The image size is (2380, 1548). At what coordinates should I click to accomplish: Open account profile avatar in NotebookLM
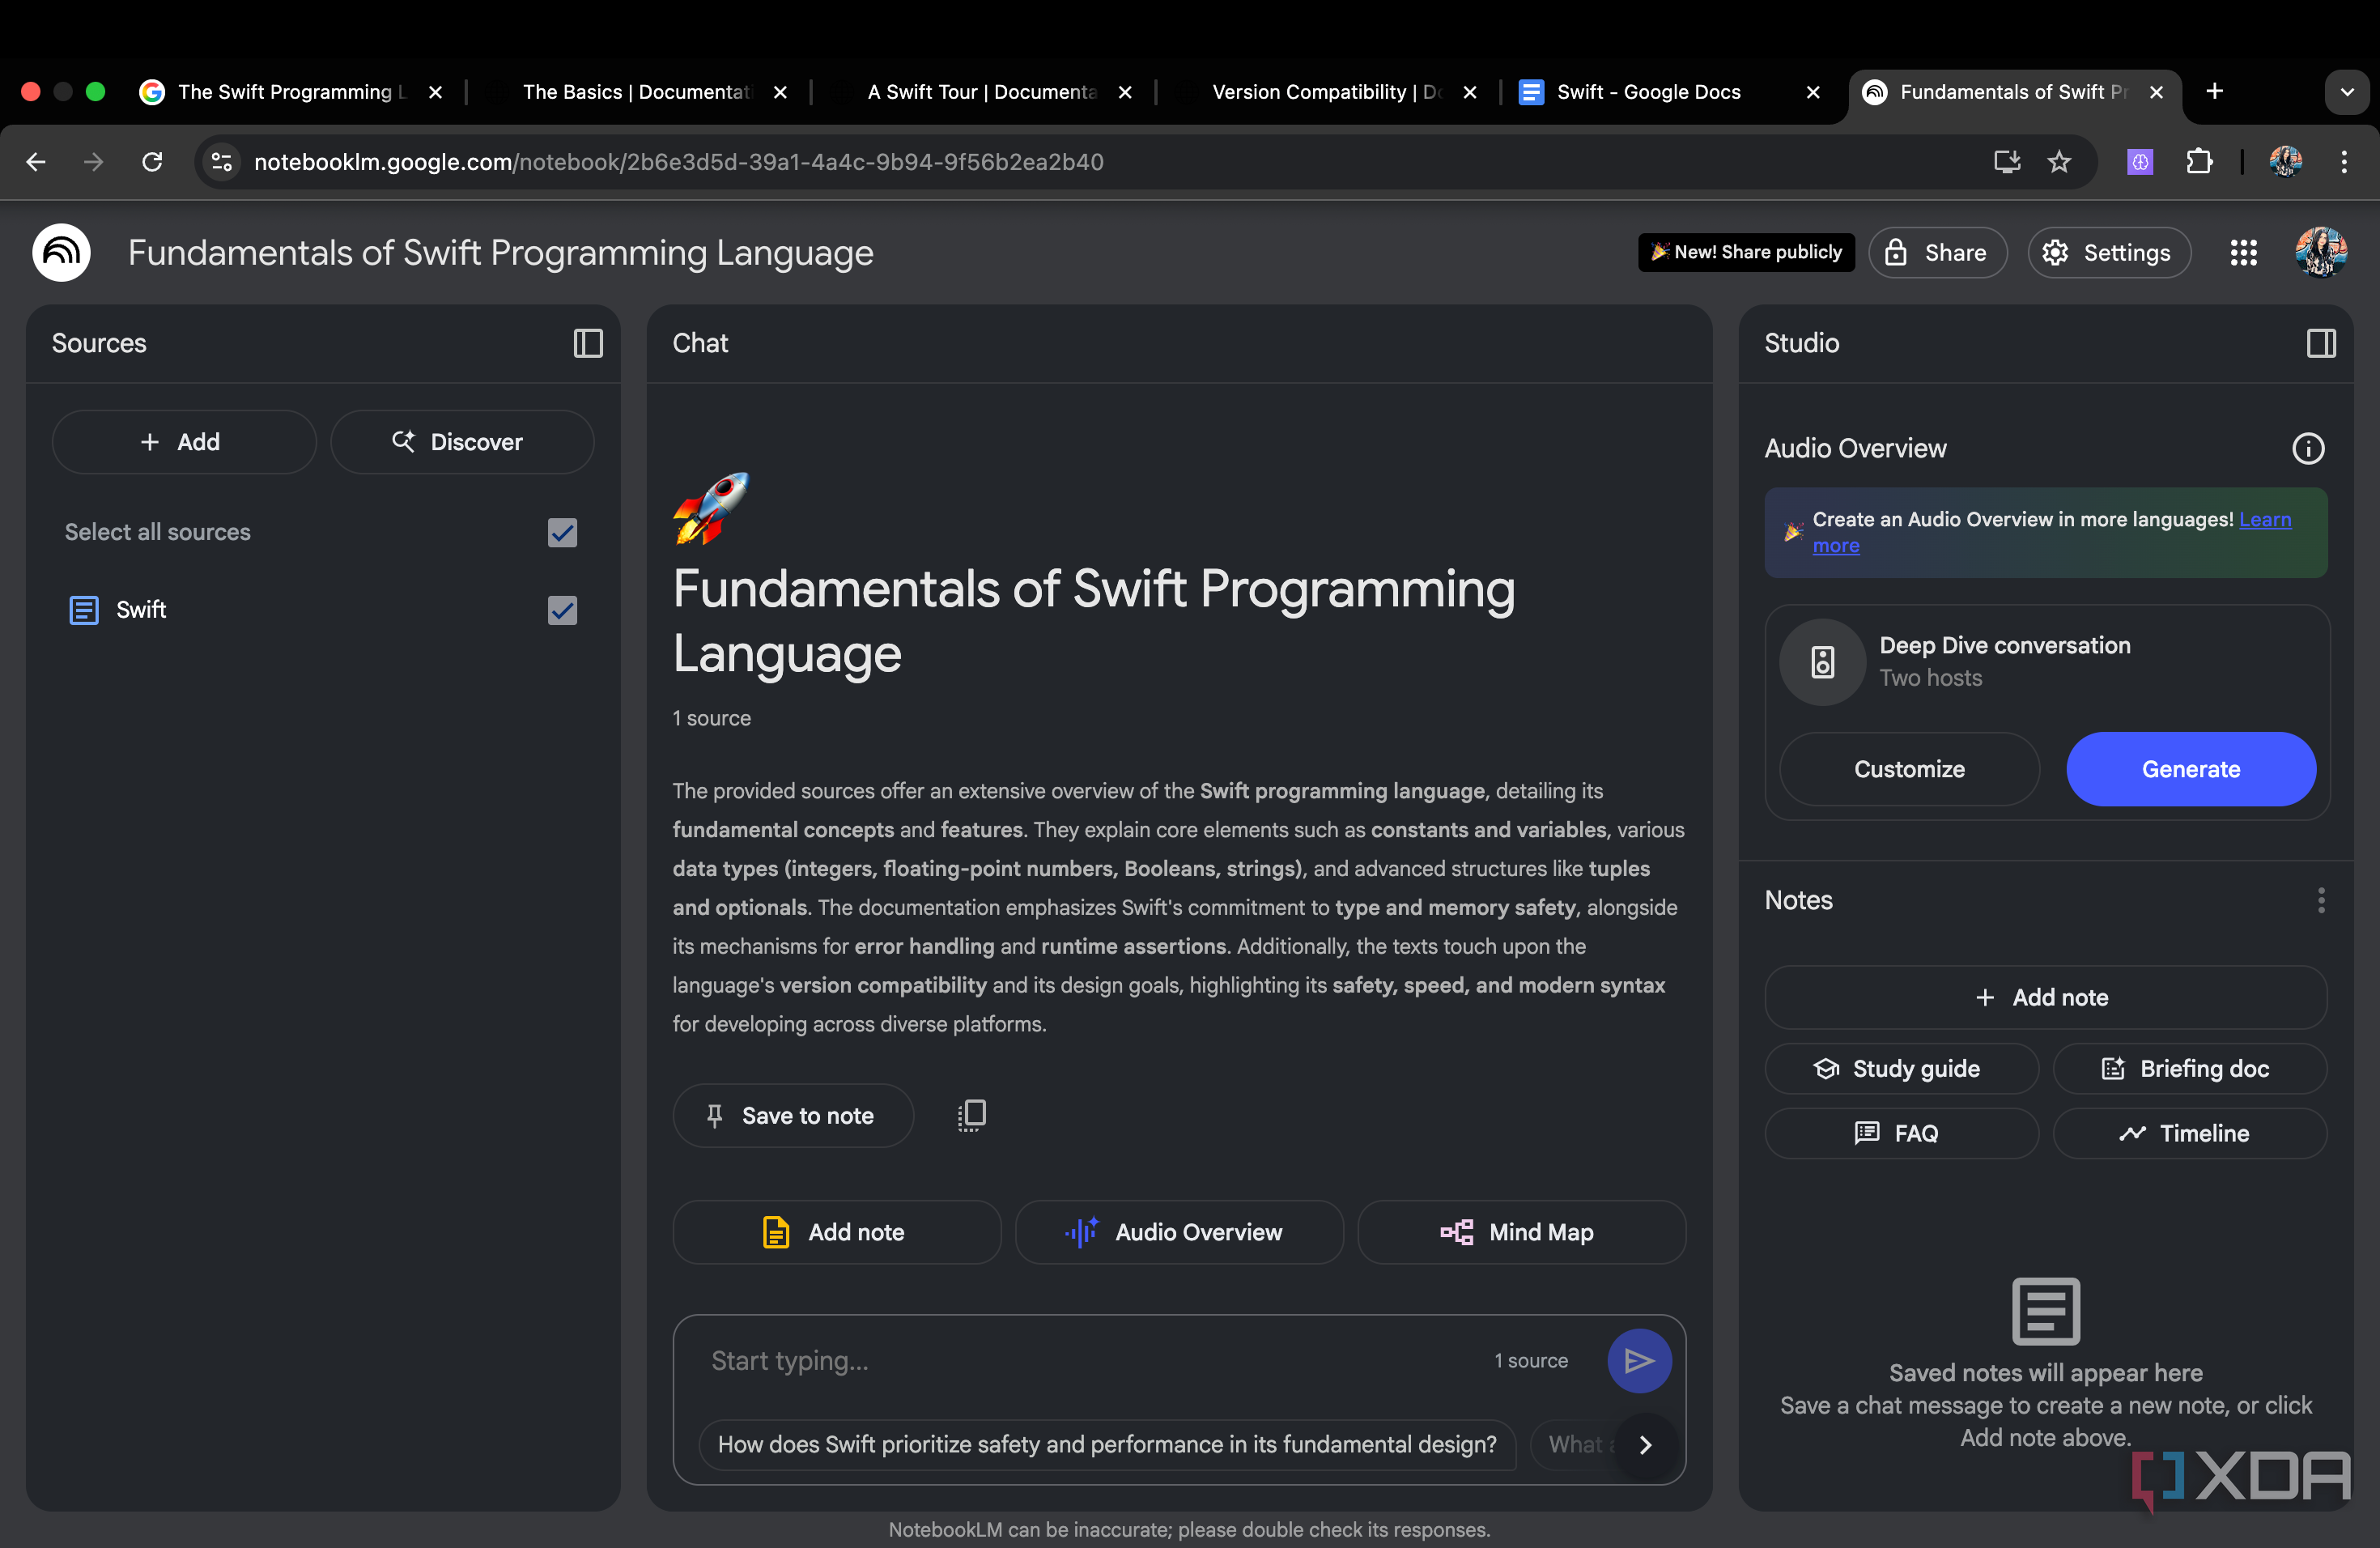2320,252
